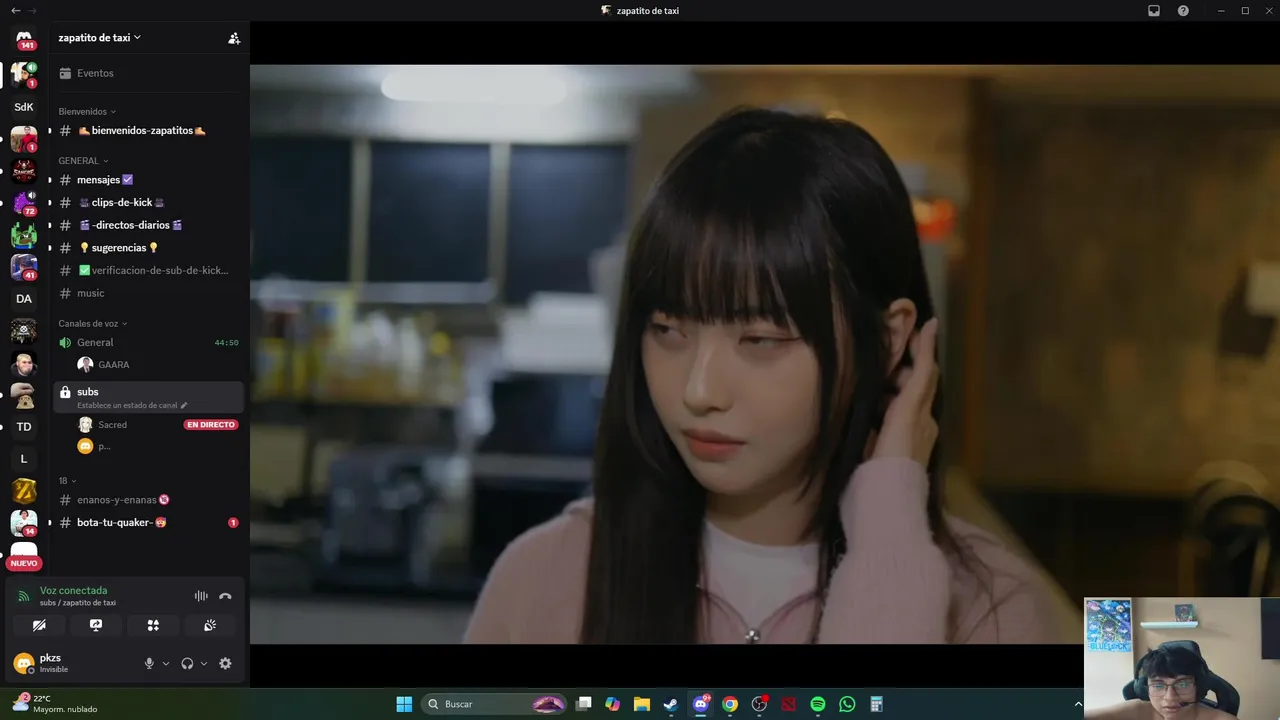The image size is (1280, 720).
Task: Select the SdK server in server list
Action: point(24,107)
